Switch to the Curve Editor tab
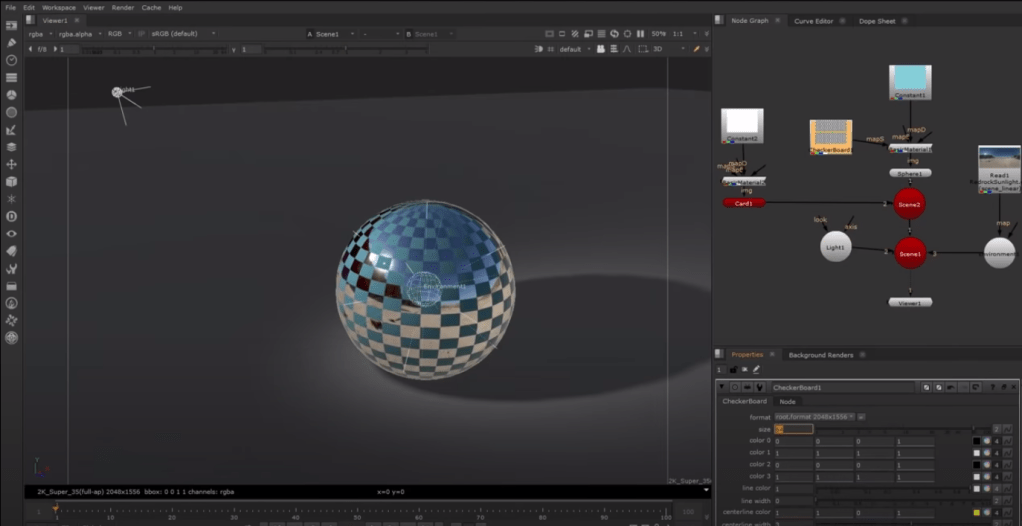1022x526 pixels. (x=813, y=20)
